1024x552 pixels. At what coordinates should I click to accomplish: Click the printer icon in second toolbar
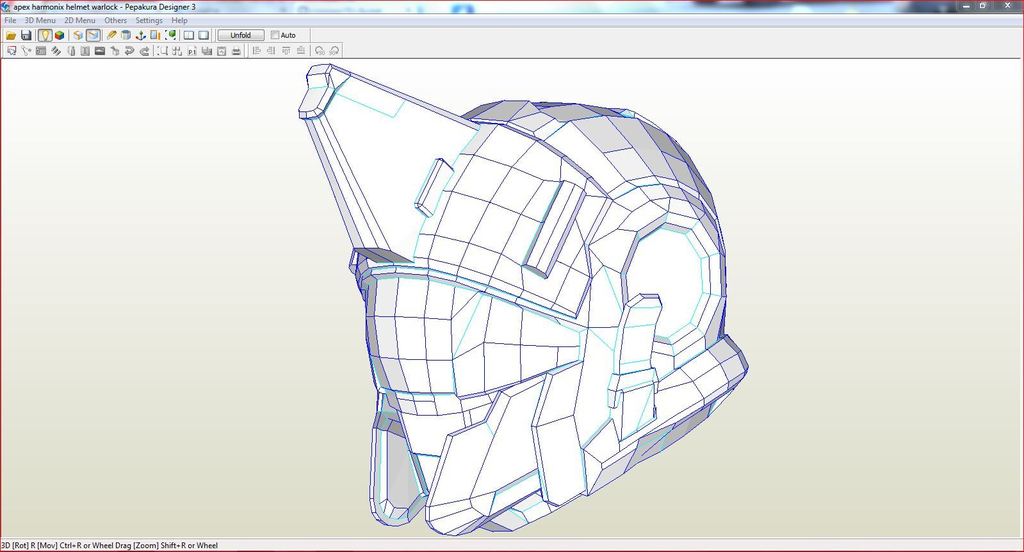tap(236, 50)
